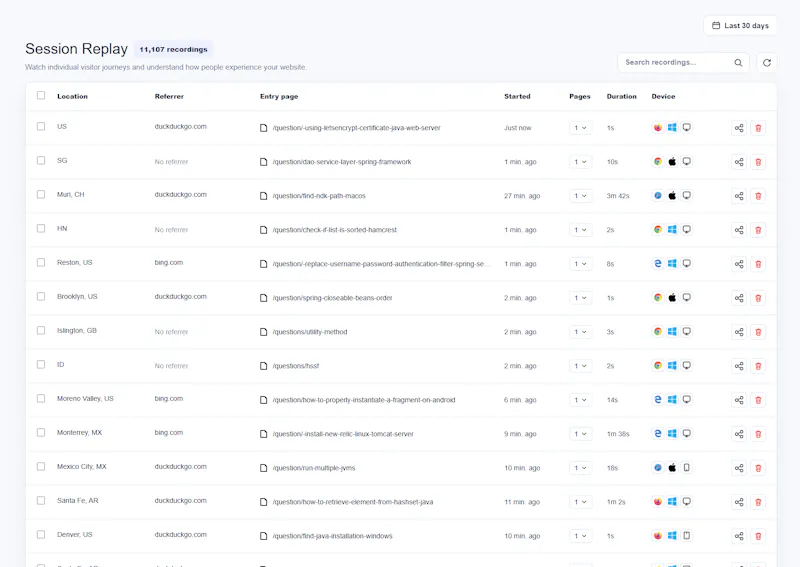Share the Denver, US recording

pyautogui.click(x=739, y=536)
